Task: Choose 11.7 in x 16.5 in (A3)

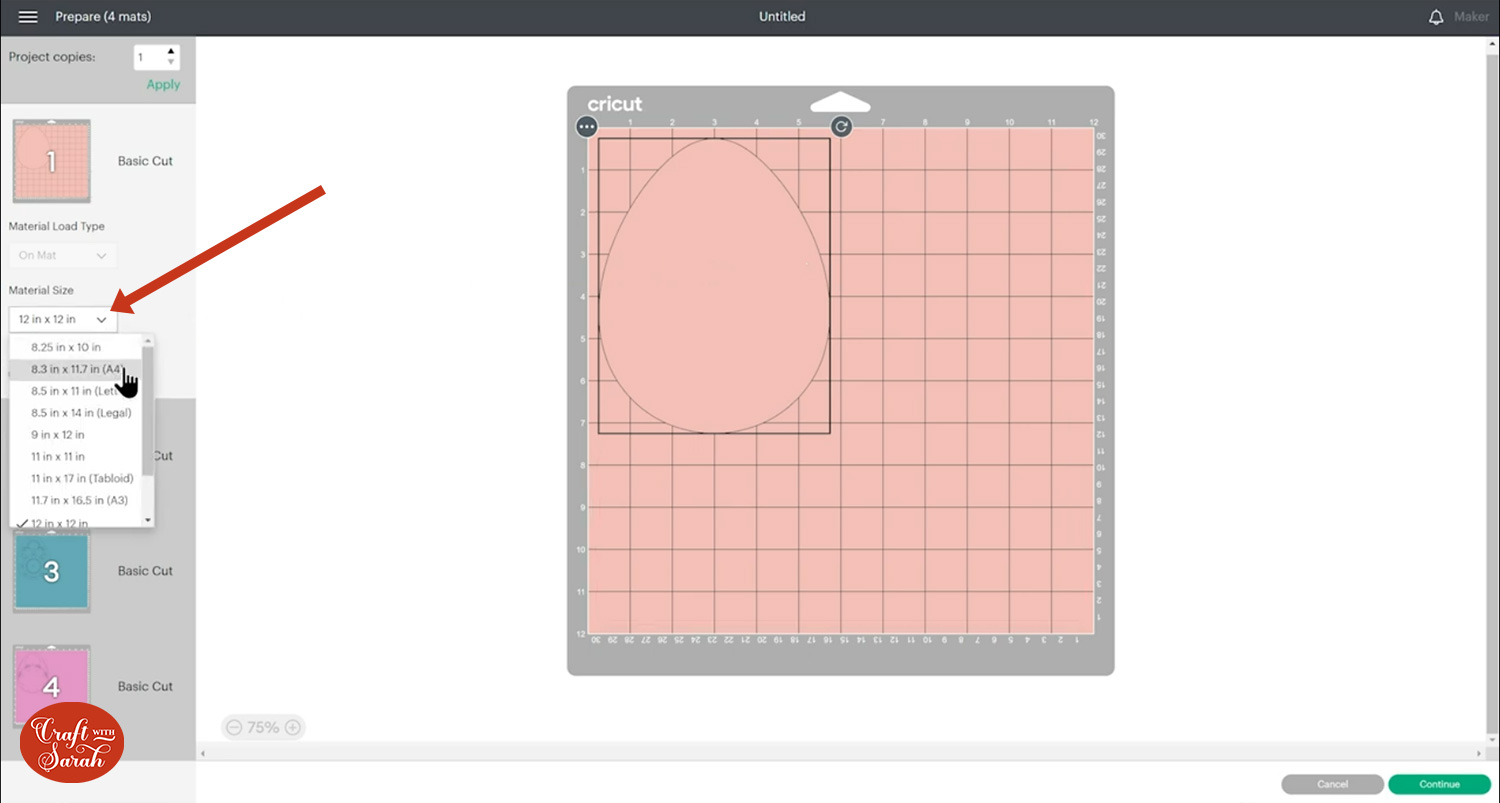Action: [x=76, y=500]
